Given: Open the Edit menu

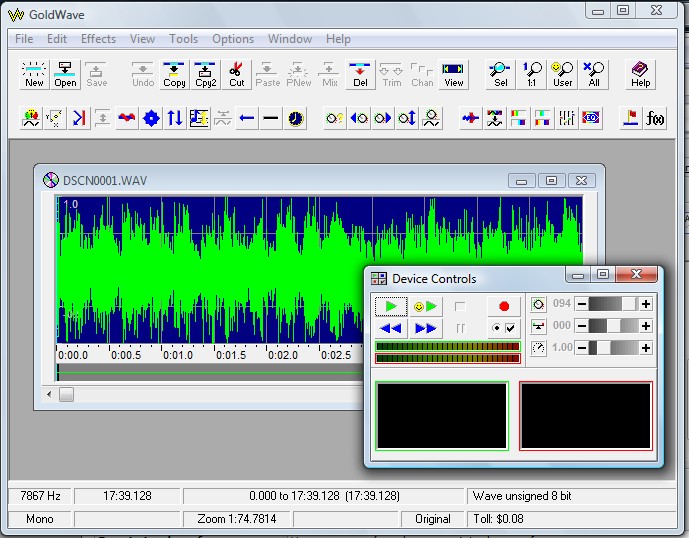Looking at the screenshot, I should click(57, 39).
